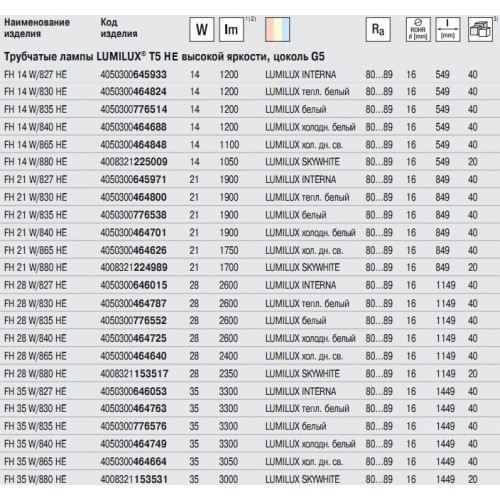Screen dimensions: 500x500
Task: Click the LUMILUX T5 HE section heading
Action: (164, 57)
